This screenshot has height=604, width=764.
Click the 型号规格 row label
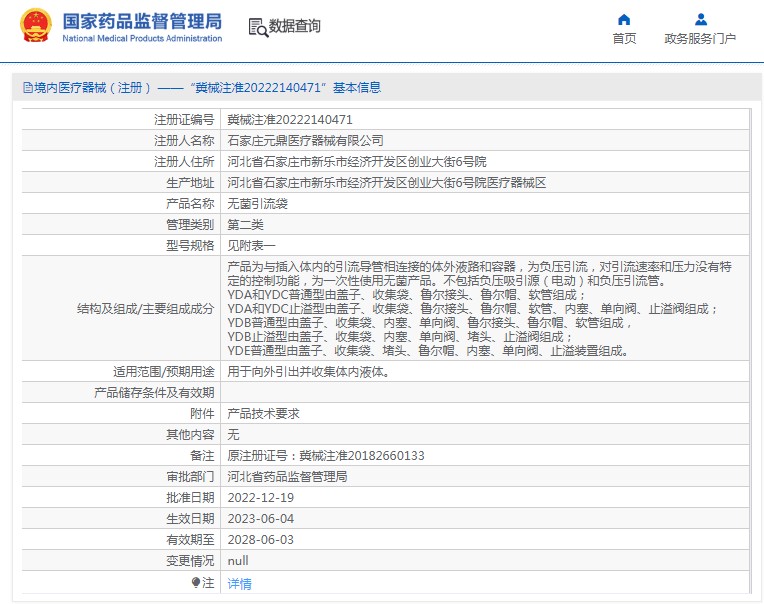(x=190, y=245)
